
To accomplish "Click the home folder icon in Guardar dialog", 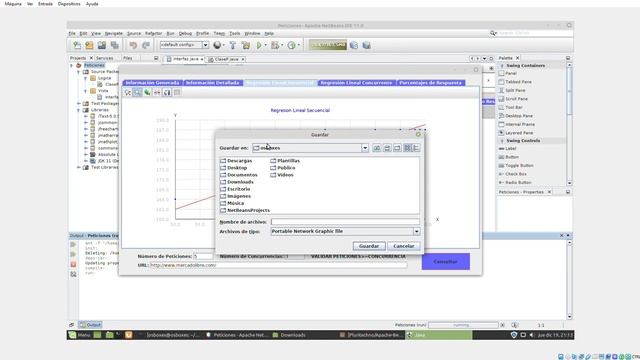I will coord(387,148).
